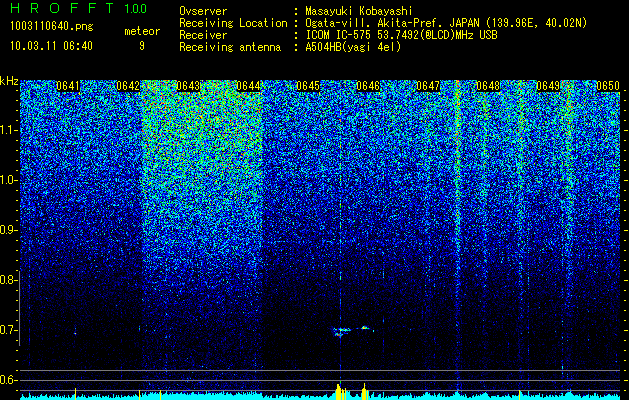Screen dimensions: 629x400
Task: Click the 0645 time marker
Action: [x=308, y=86]
